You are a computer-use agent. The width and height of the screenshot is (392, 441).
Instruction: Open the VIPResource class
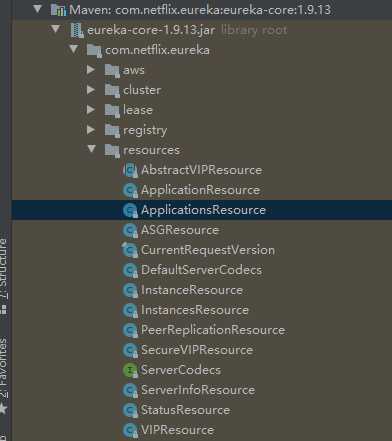[x=177, y=430]
